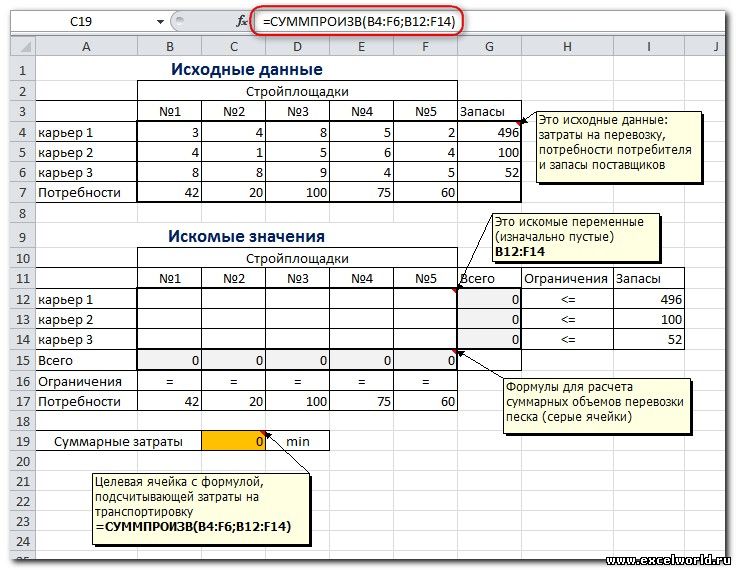Viewport: 736px width, 570px height.
Task: Select row 7 header
Action: tap(23, 193)
